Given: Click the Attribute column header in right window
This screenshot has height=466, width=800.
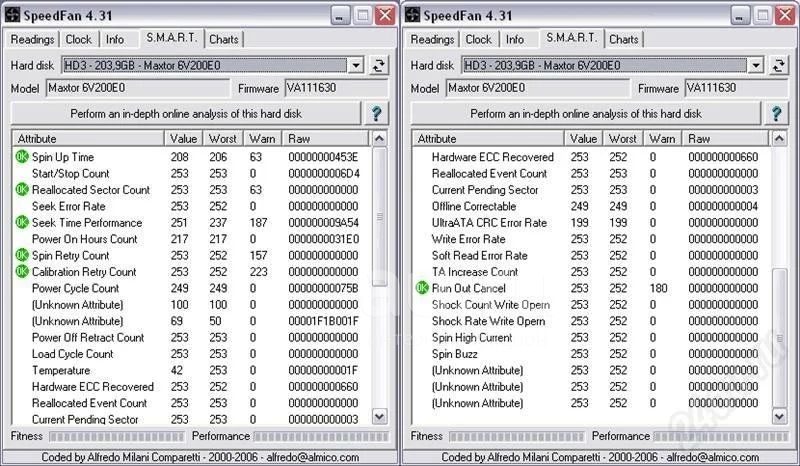Looking at the screenshot, I should point(488,138).
